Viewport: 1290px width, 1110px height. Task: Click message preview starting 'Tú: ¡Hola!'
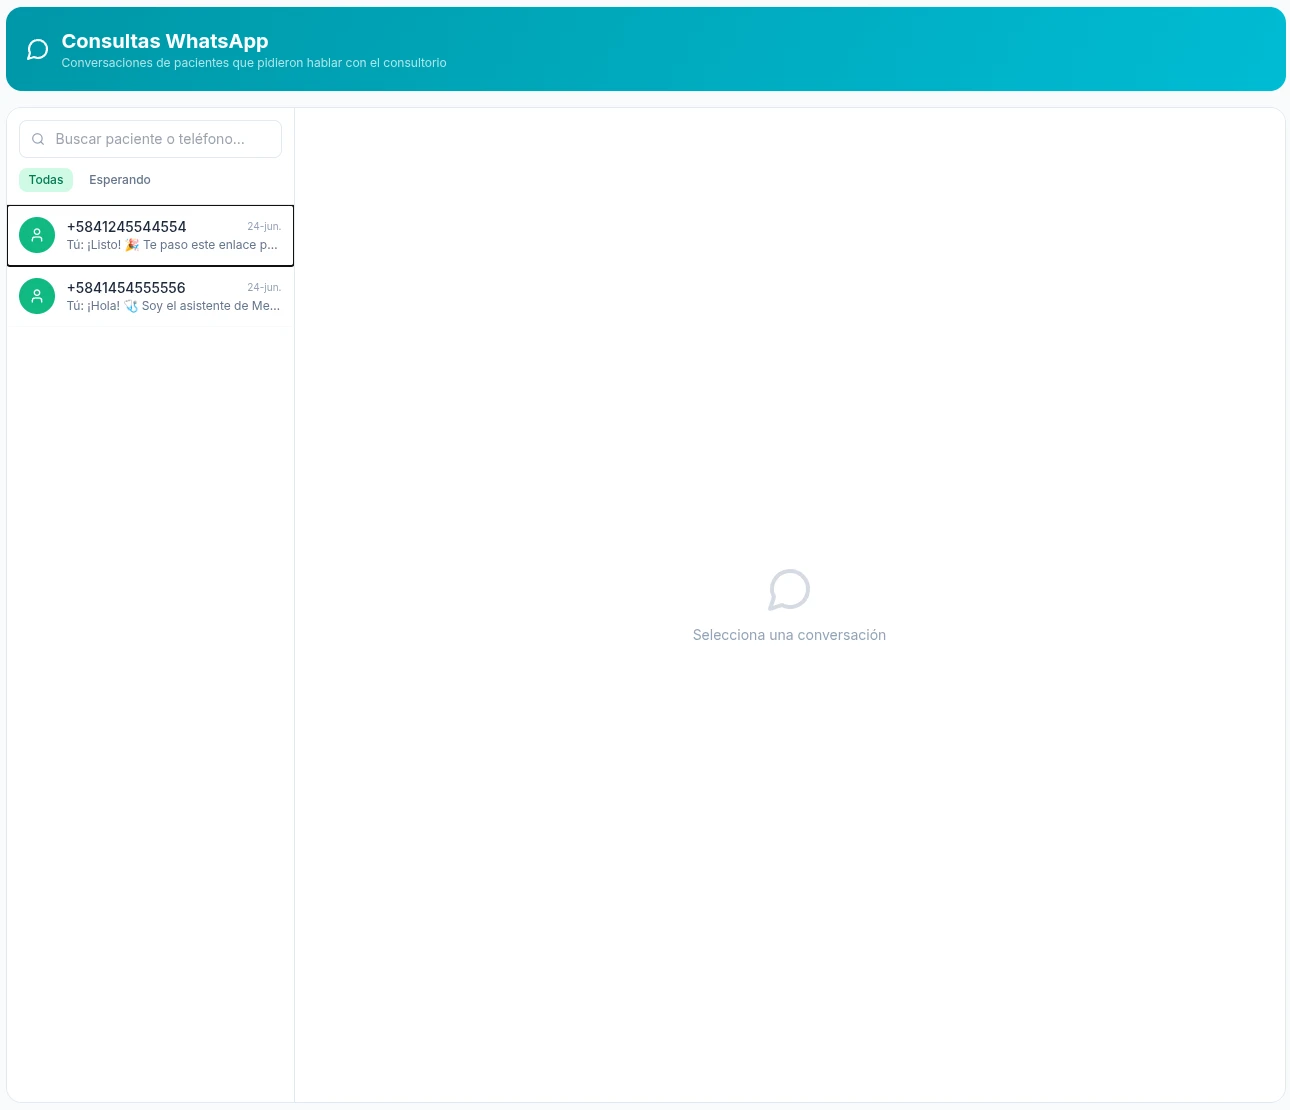(x=173, y=306)
